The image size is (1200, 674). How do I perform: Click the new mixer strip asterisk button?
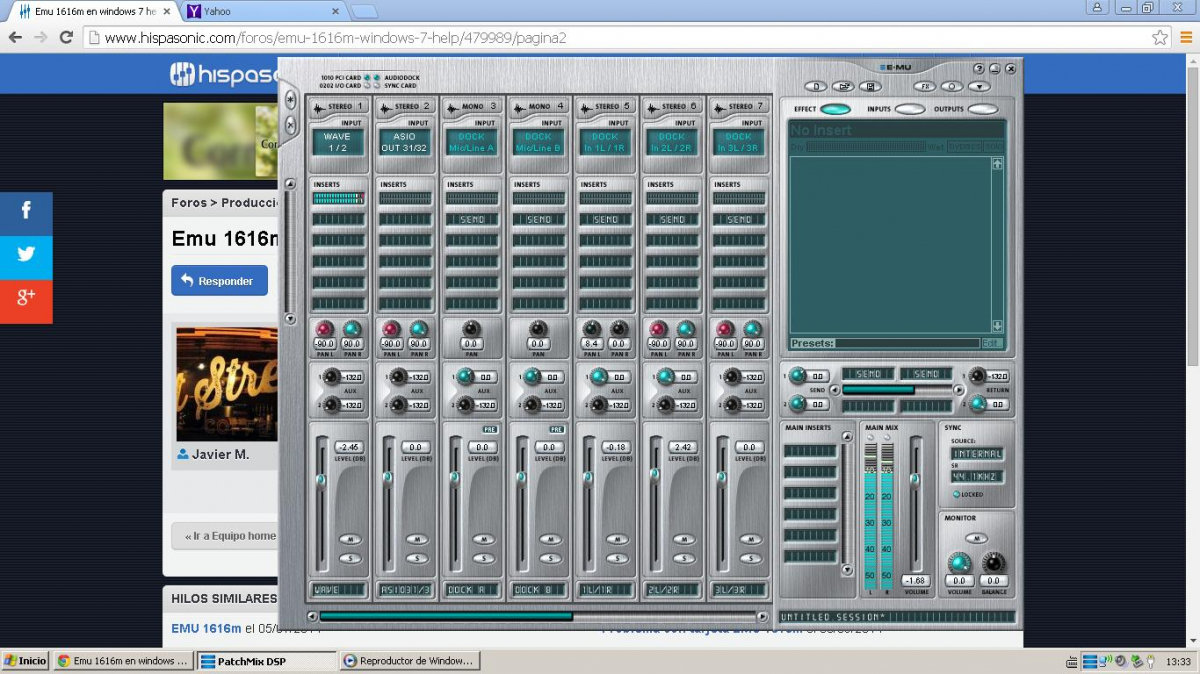[291, 101]
